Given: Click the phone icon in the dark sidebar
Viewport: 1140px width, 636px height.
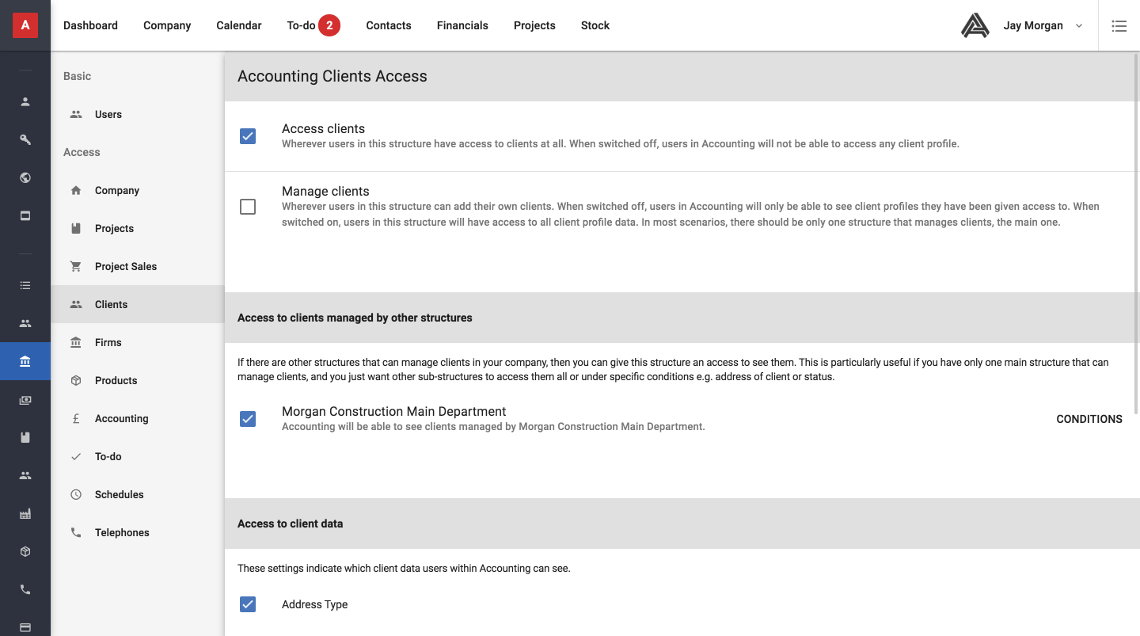Looking at the screenshot, I should 25,590.
